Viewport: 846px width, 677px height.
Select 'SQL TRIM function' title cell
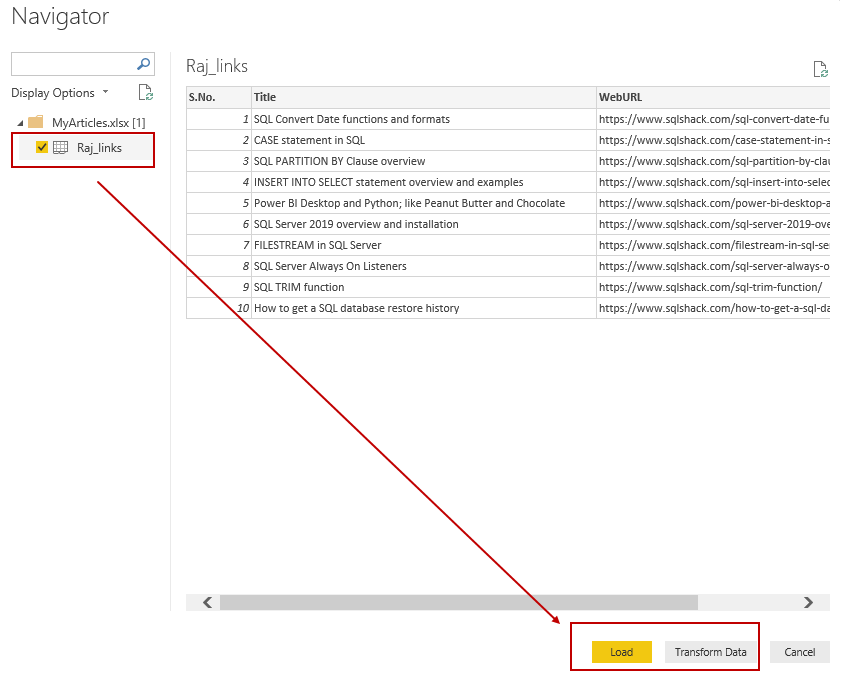[424, 288]
